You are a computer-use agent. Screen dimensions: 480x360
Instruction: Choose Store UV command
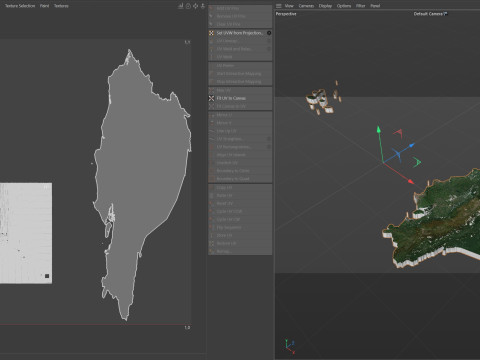tap(240, 235)
